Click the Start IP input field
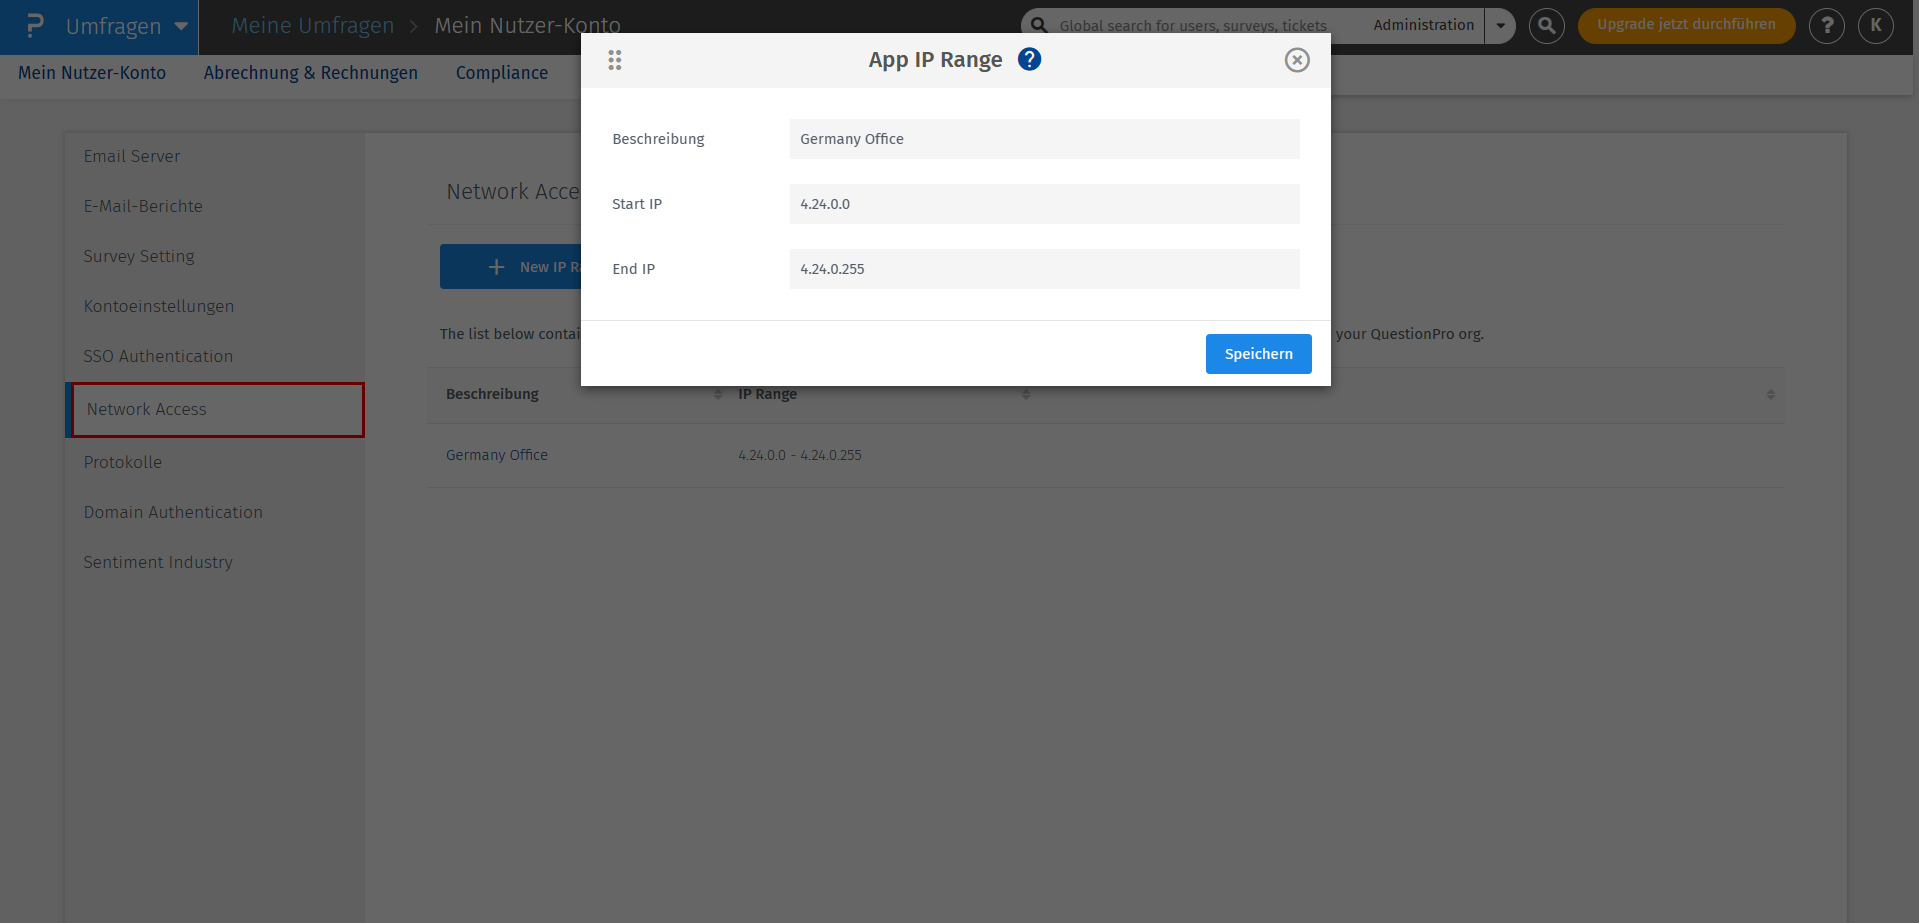1919x923 pixels. coord(1043,204)
